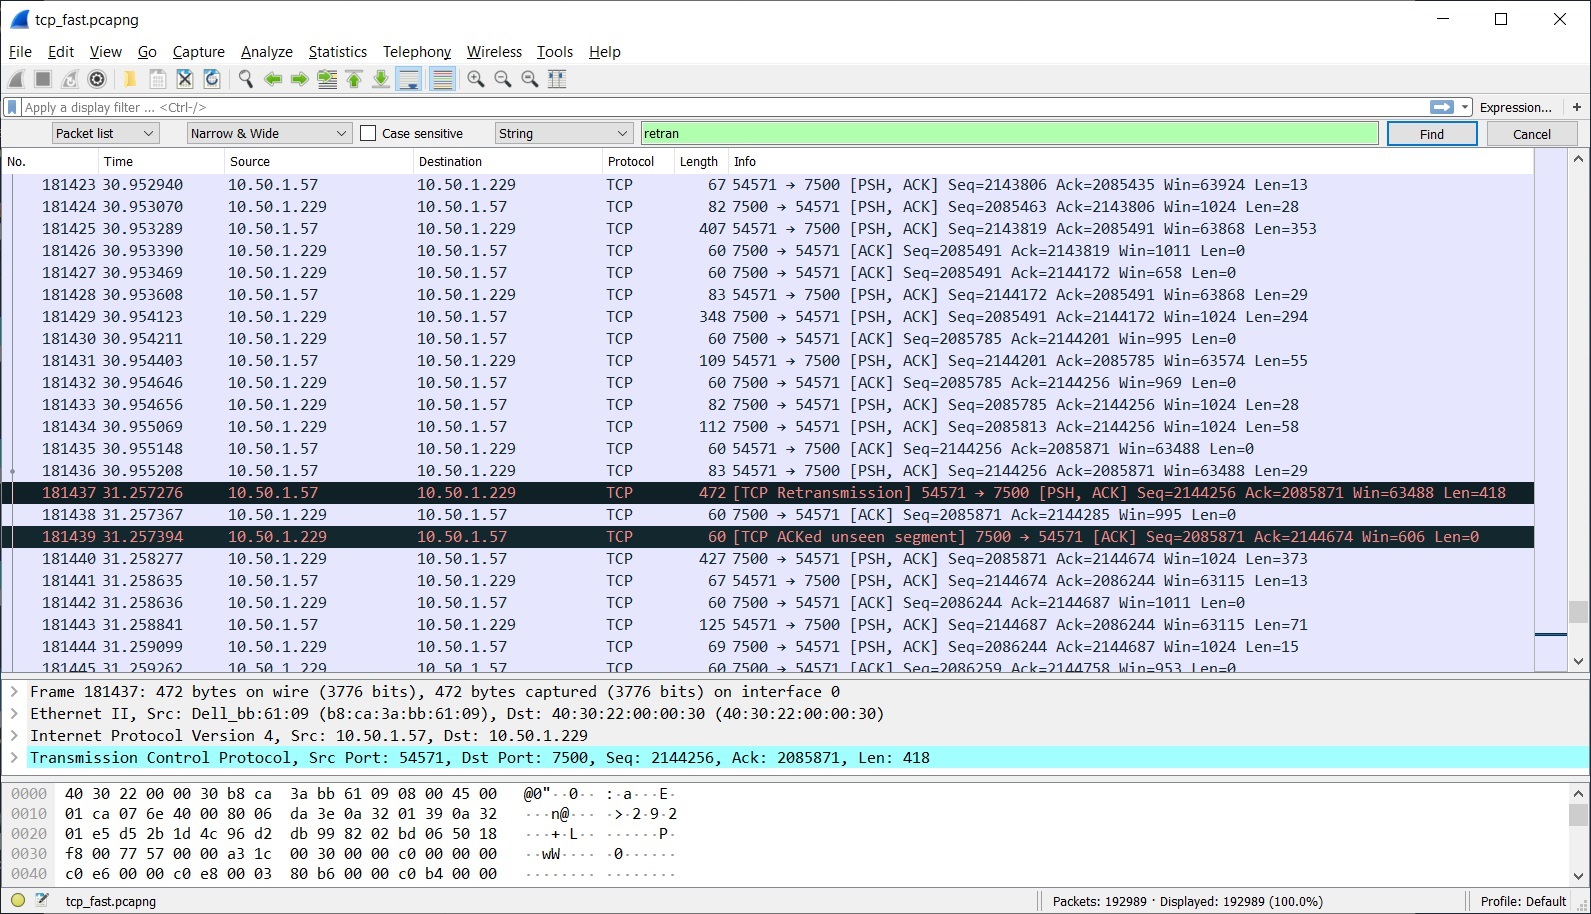Reload this capture file
1591x914 pixels.
tap(211, 79)
